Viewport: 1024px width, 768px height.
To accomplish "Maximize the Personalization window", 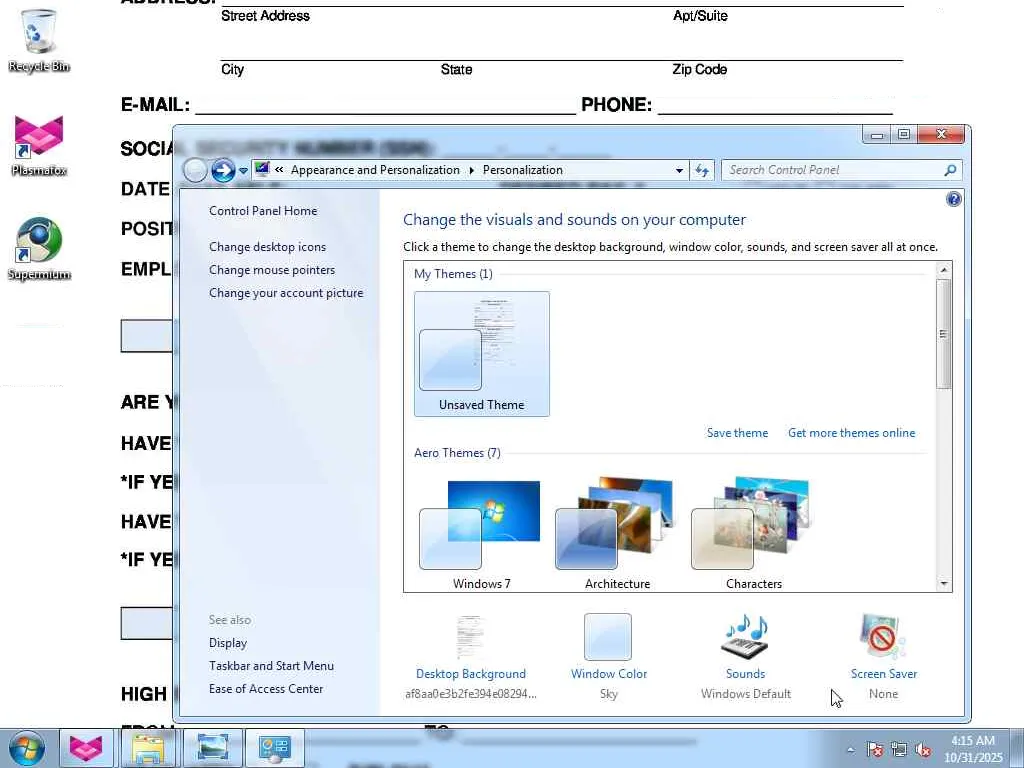I will coord(904,135).
